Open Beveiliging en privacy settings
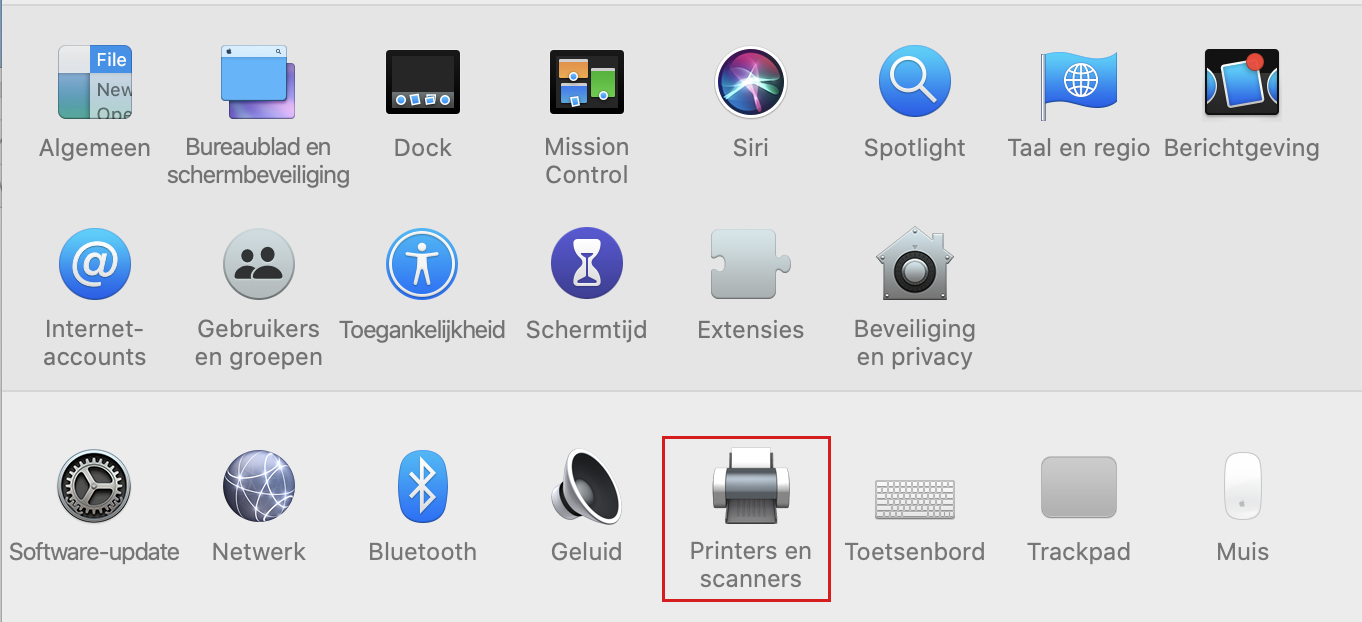 pyautogui.click(x=915, y=264)
